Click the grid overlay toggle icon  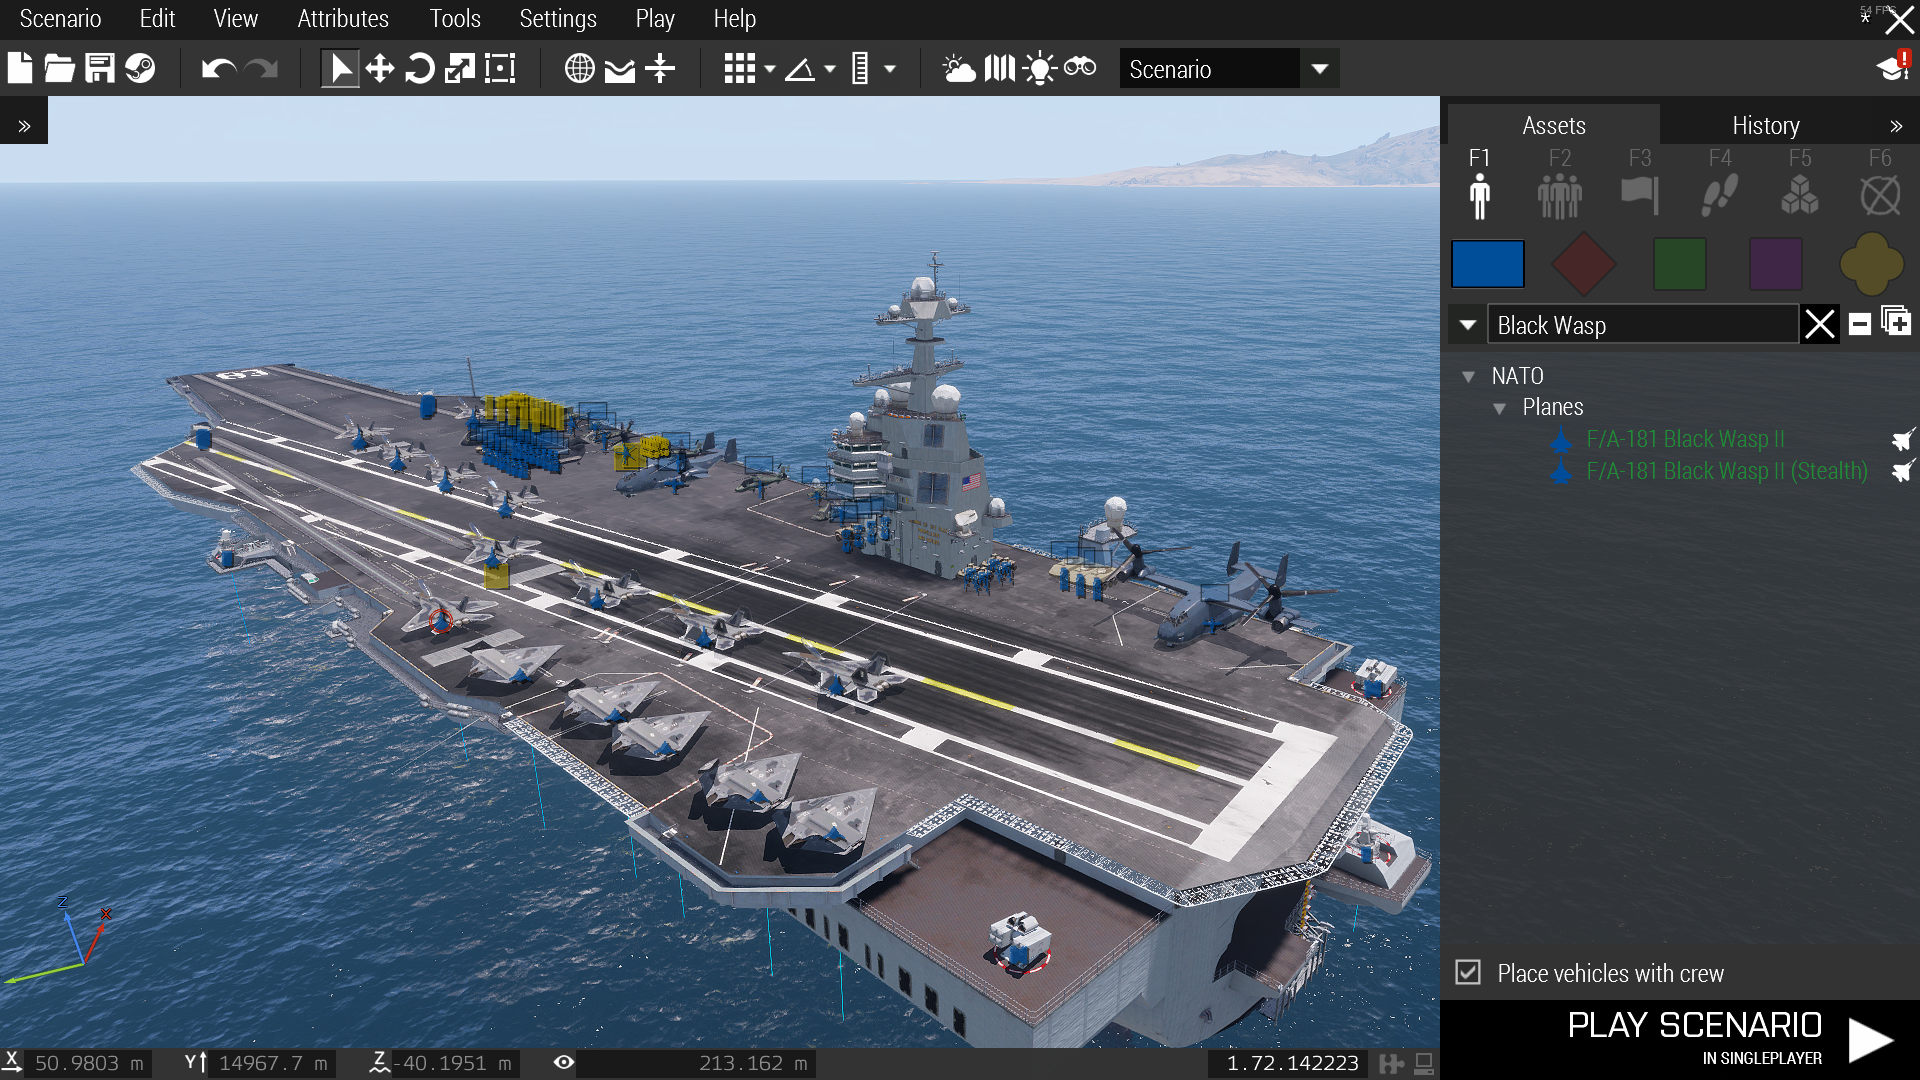click(x=740, y=69)
